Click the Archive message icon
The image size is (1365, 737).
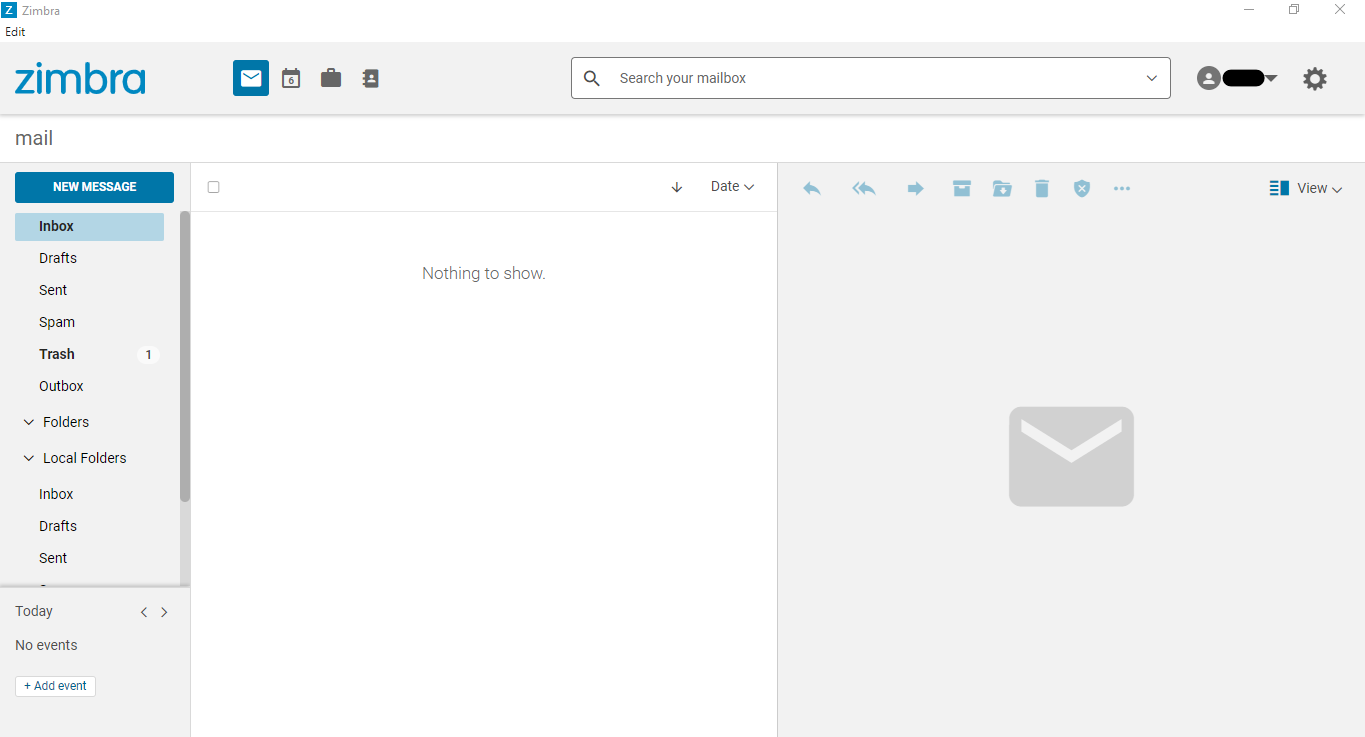pyautogui.click(x=961, y=188)
